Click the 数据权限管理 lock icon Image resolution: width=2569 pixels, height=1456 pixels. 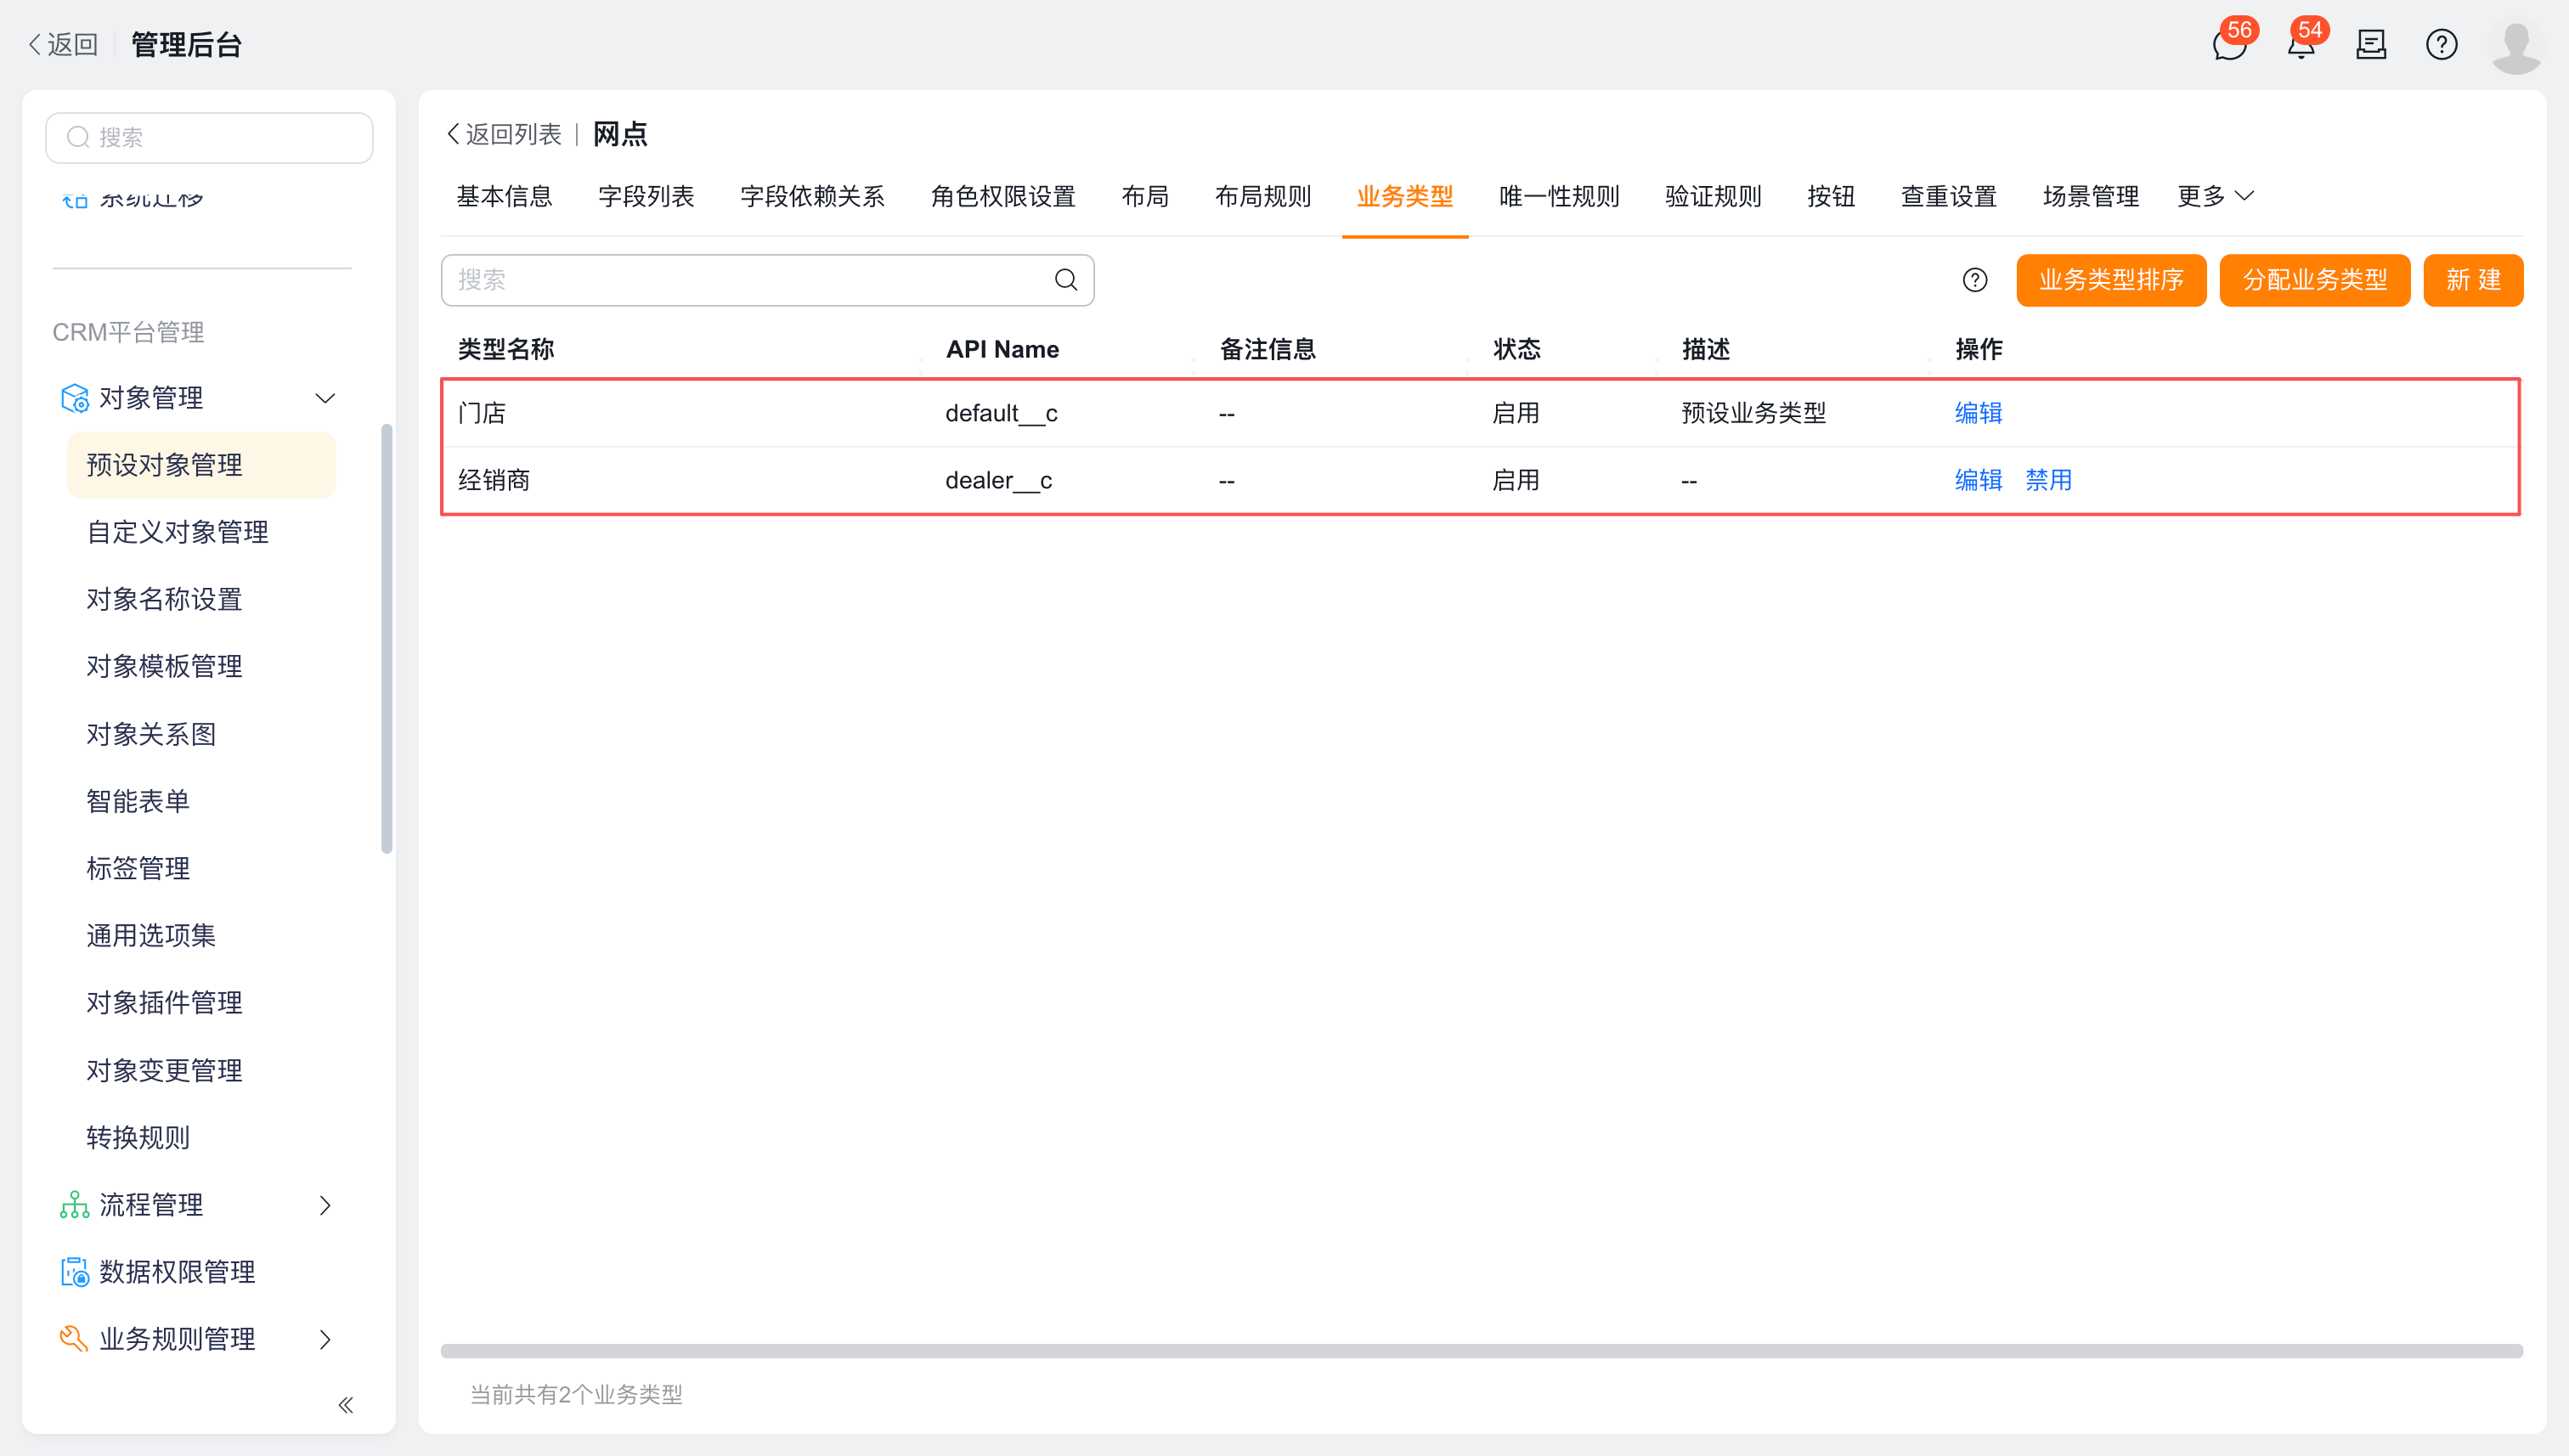[x=74, y=1271]
